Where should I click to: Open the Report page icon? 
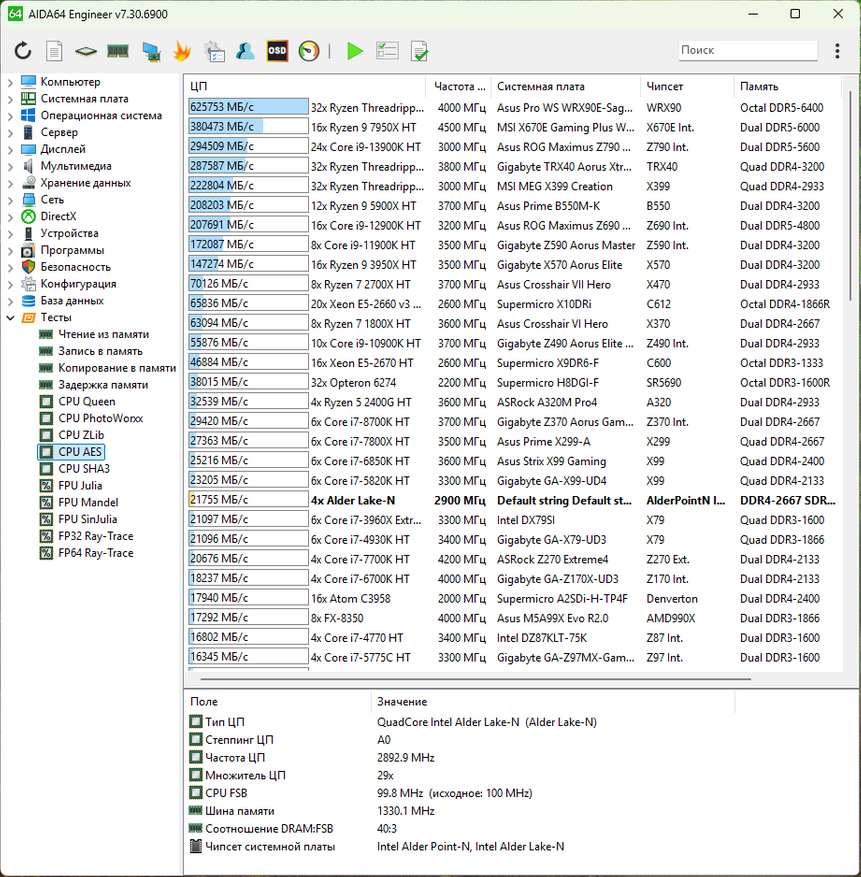coord(54,51)
